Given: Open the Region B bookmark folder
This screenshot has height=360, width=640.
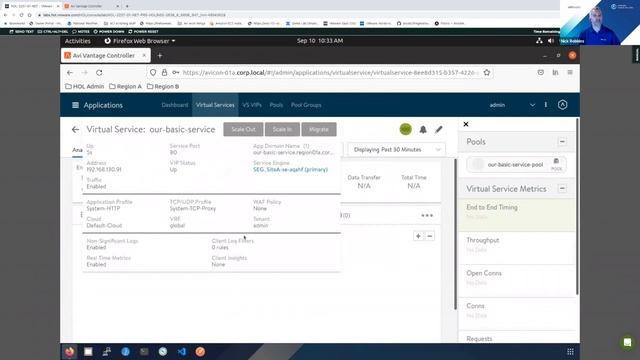Looking at the screenshot, I should pos(163,87).
